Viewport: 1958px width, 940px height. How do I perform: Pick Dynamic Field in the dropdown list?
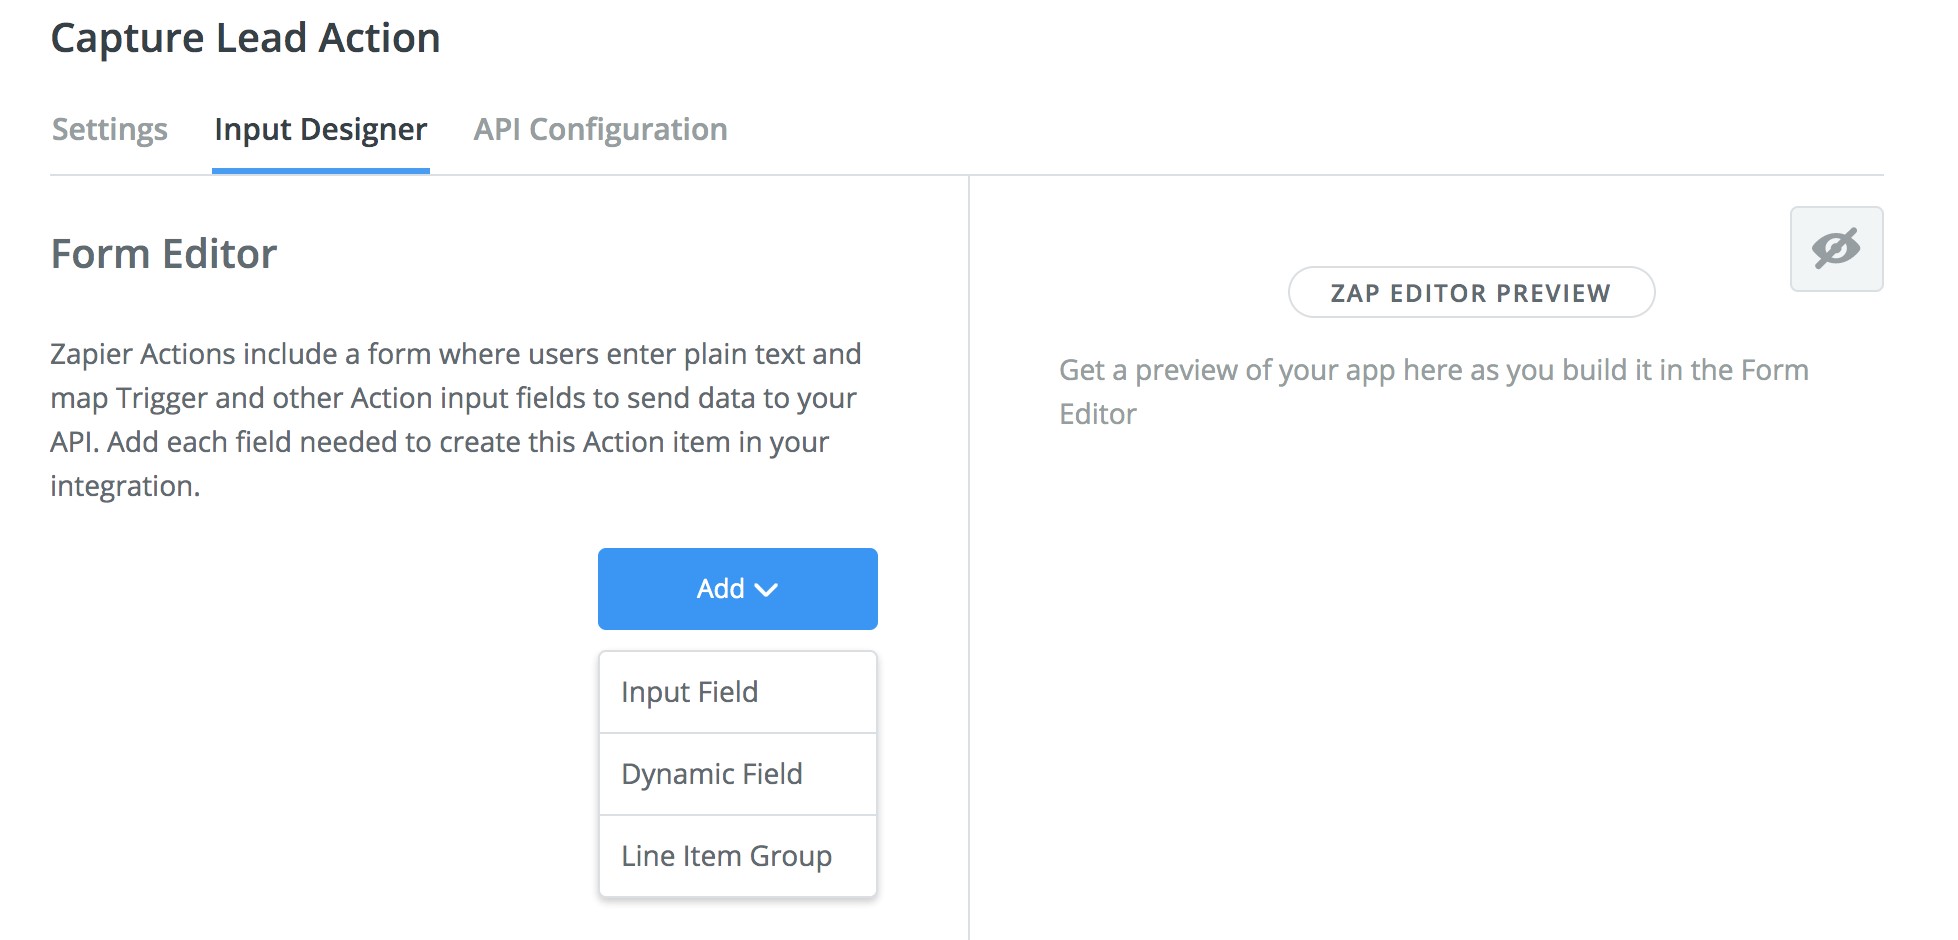712,774
